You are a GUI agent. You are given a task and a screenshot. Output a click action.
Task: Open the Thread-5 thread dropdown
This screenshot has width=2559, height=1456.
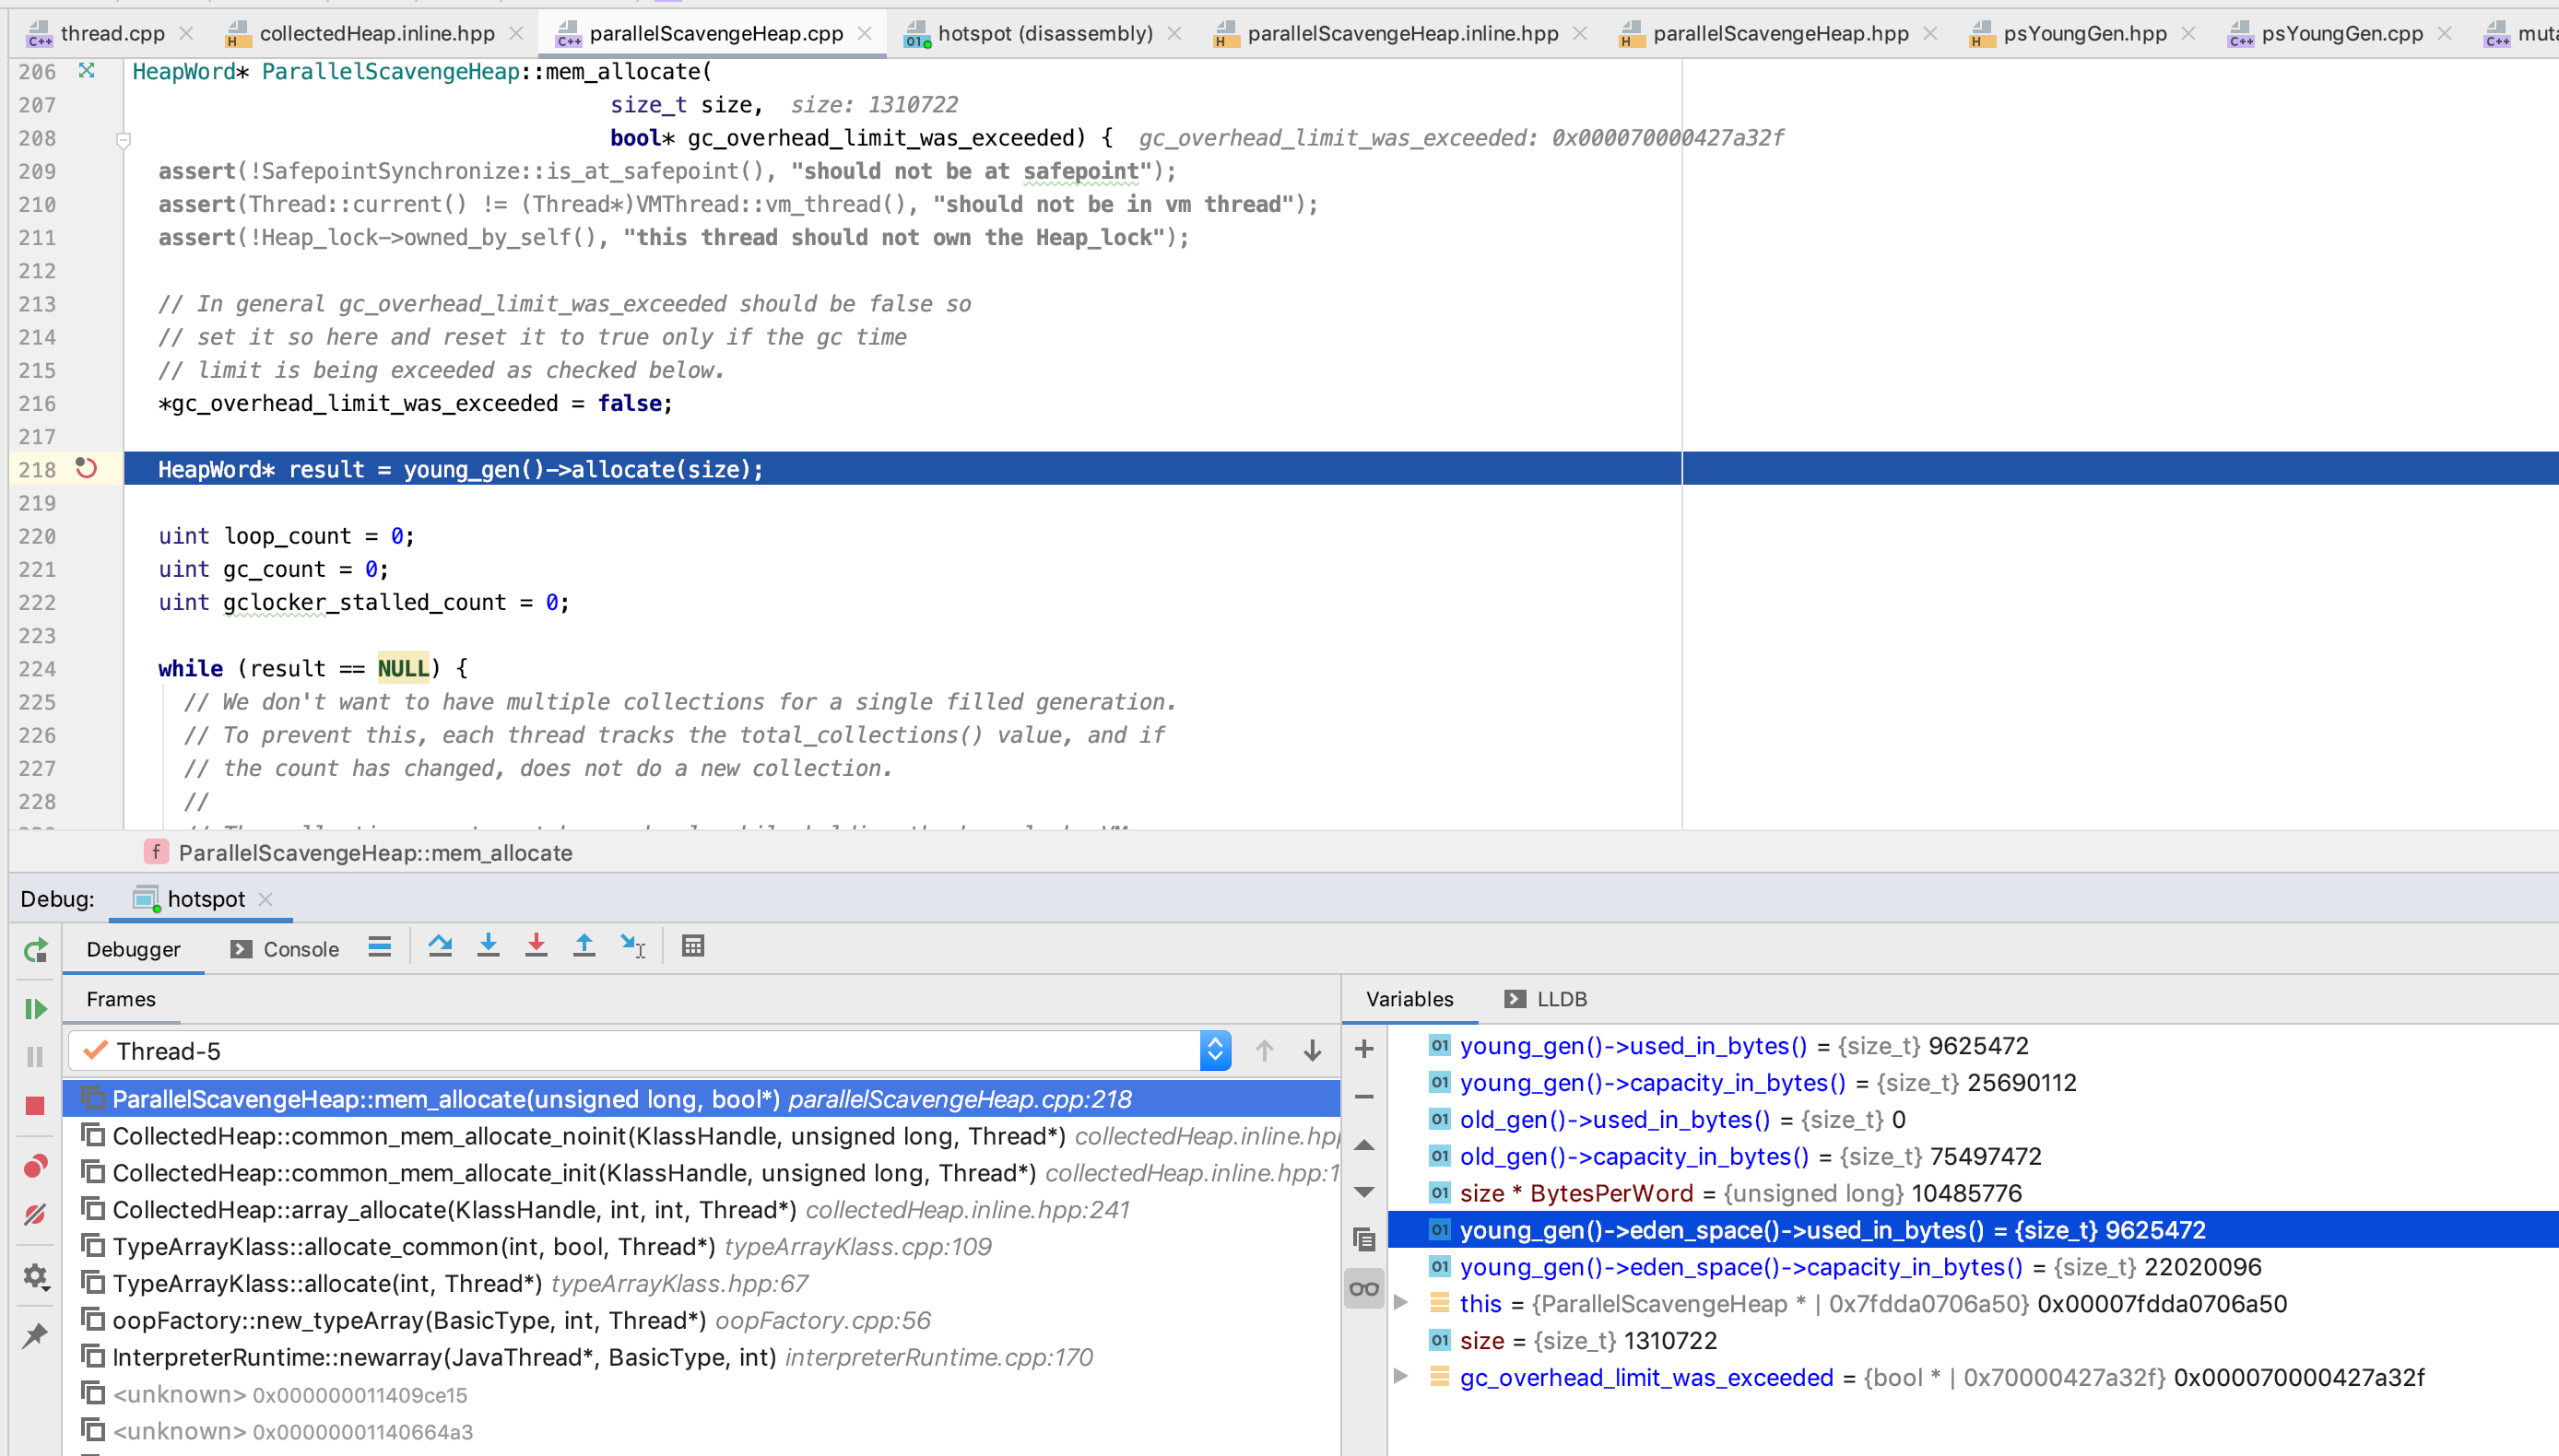[1215, 1051]
